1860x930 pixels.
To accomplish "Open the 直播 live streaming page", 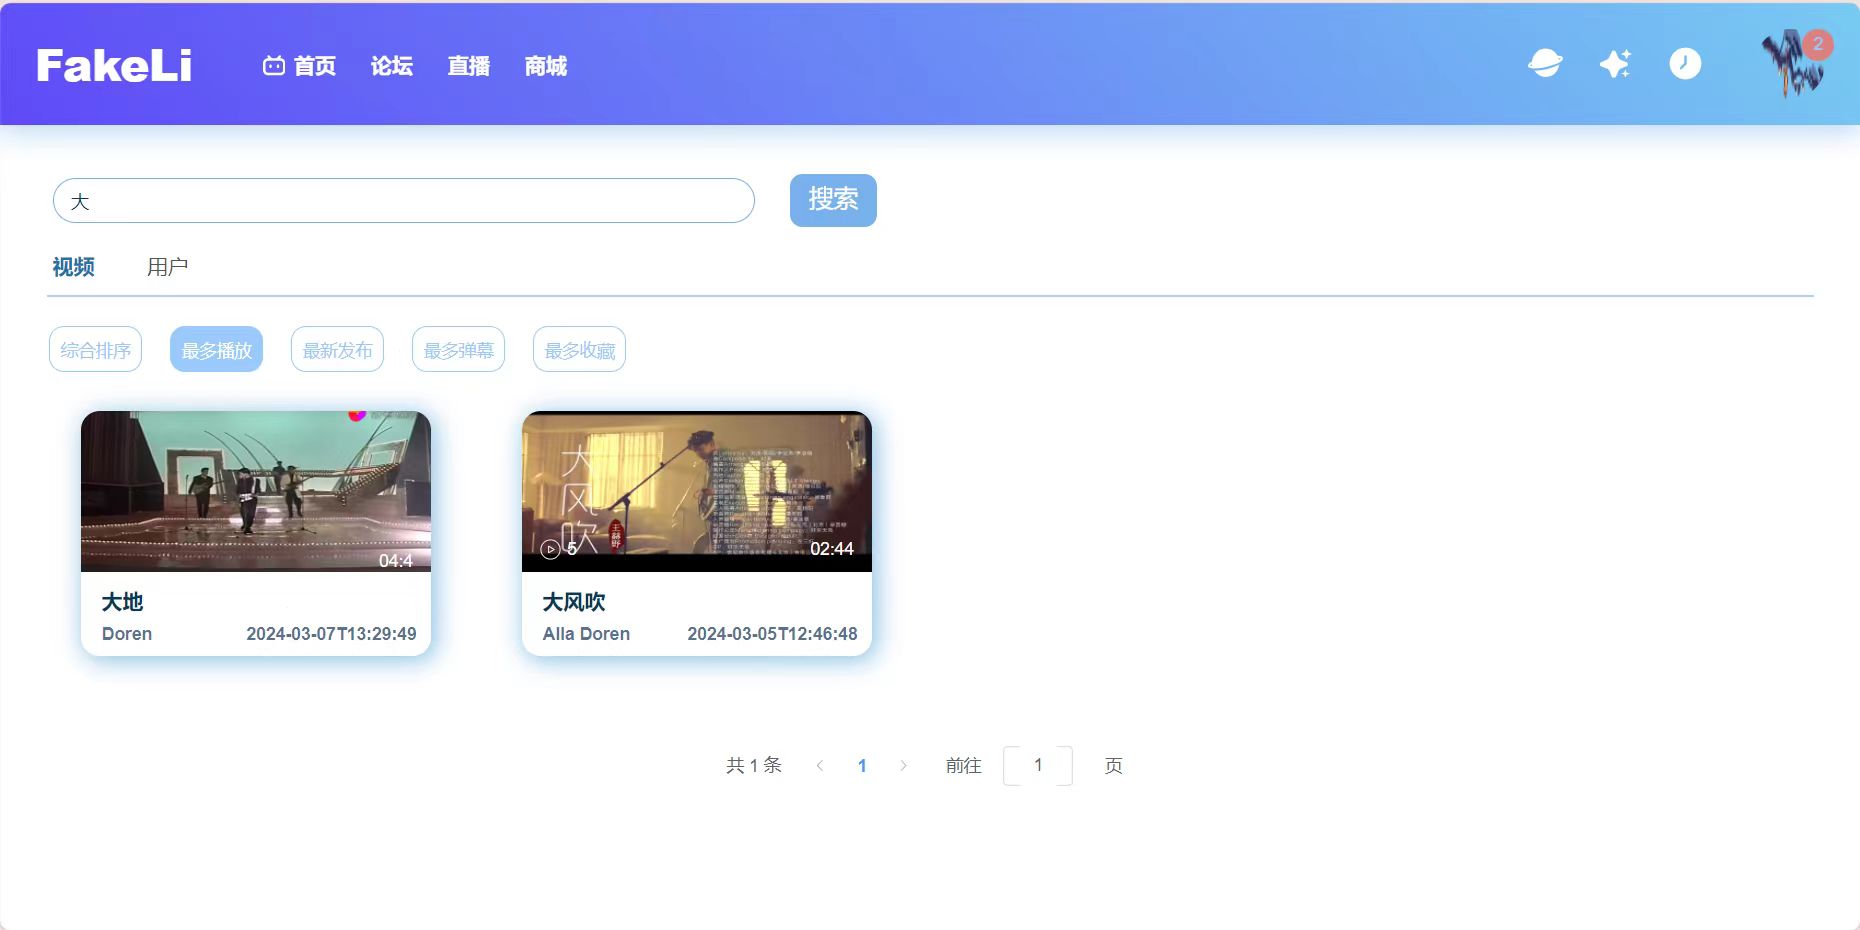I will click(x=468, y=66).
